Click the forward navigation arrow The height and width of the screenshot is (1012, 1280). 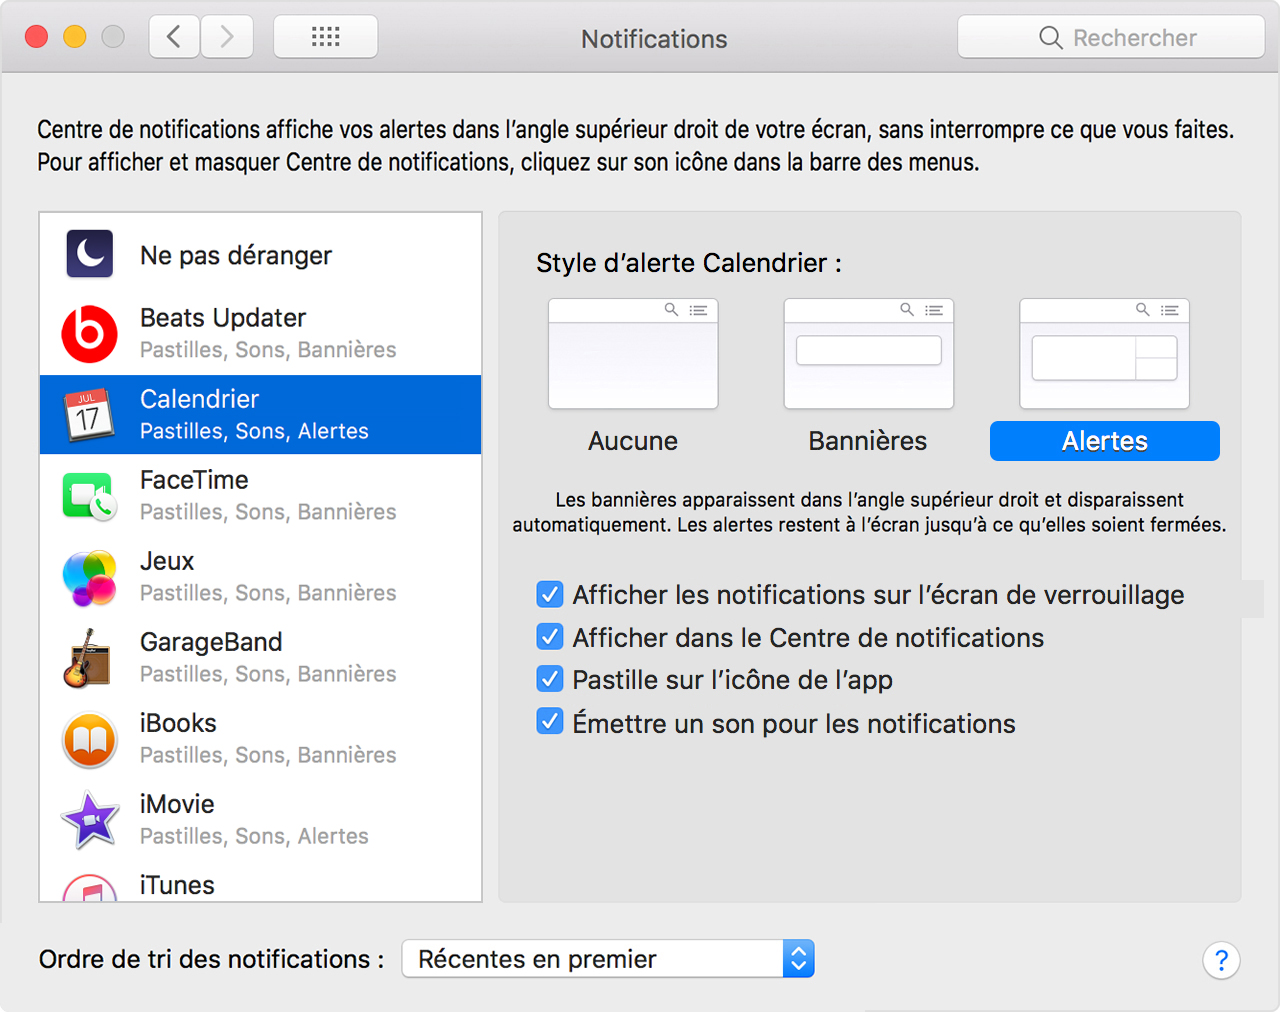coord(227,38)
